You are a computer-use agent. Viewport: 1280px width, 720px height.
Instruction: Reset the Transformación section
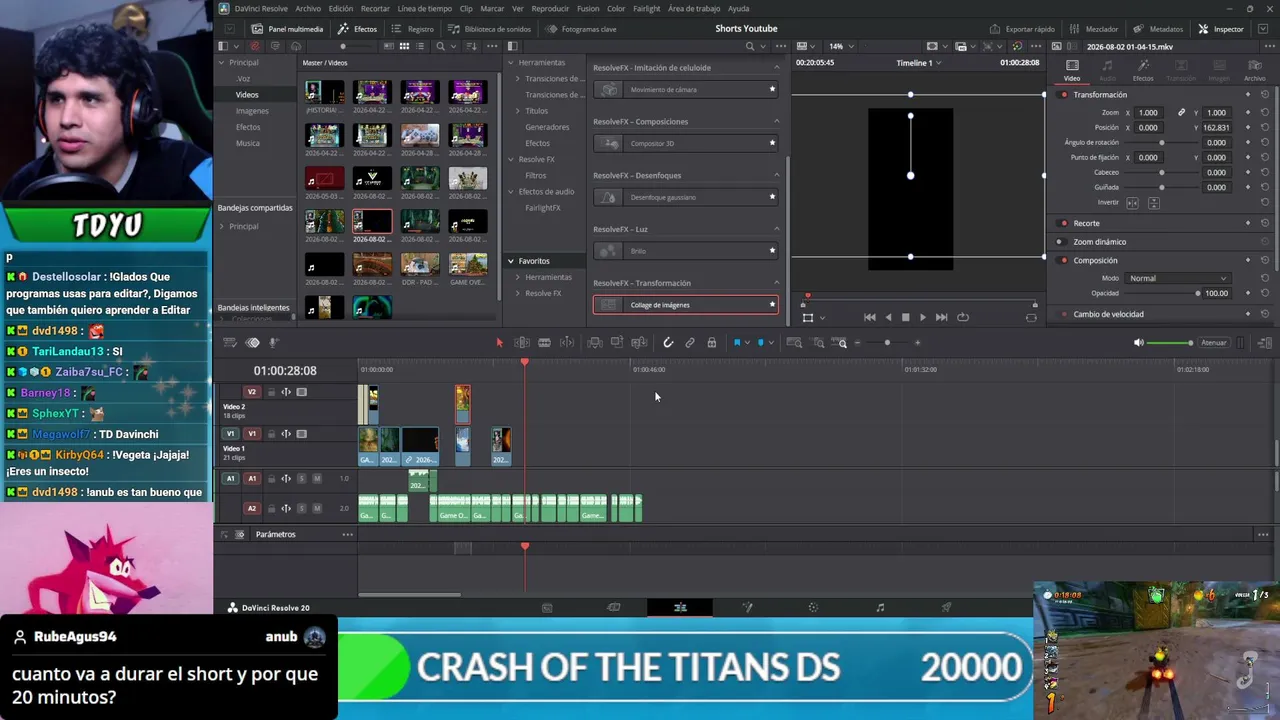click(1265, 95)
